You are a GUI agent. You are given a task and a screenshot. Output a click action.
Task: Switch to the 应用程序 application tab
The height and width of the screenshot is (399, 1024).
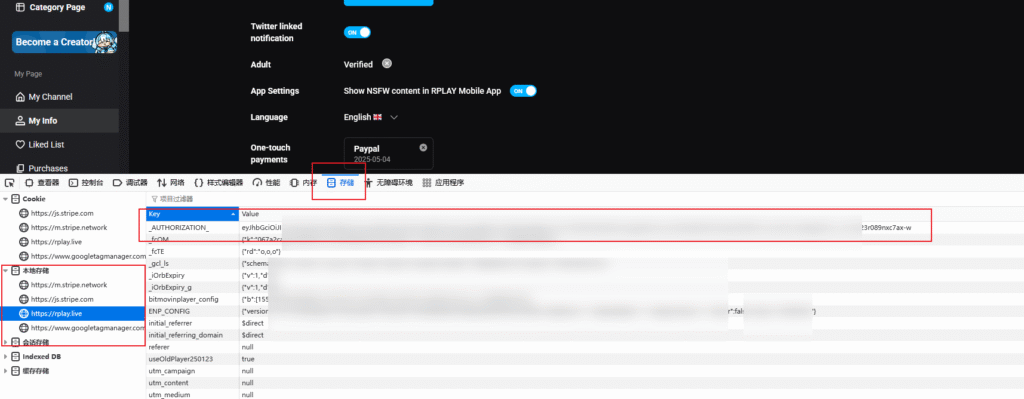point(443,183)
